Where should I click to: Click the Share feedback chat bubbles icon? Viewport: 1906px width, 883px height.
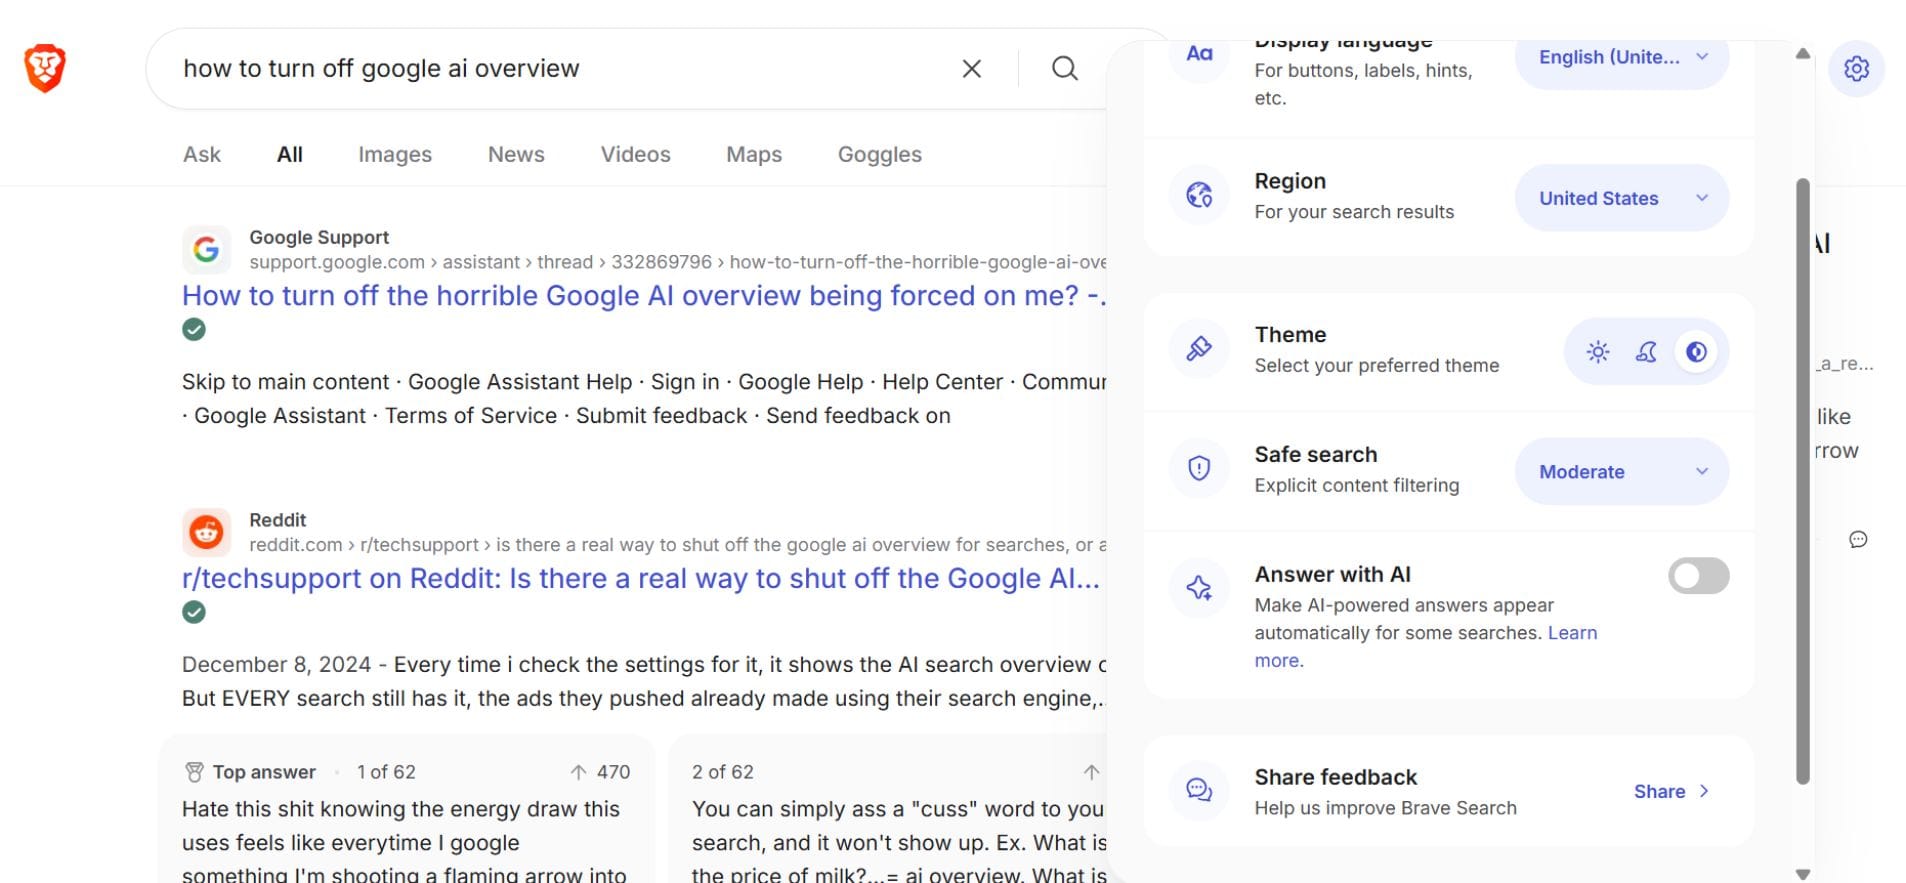[x=1199, y=791]
